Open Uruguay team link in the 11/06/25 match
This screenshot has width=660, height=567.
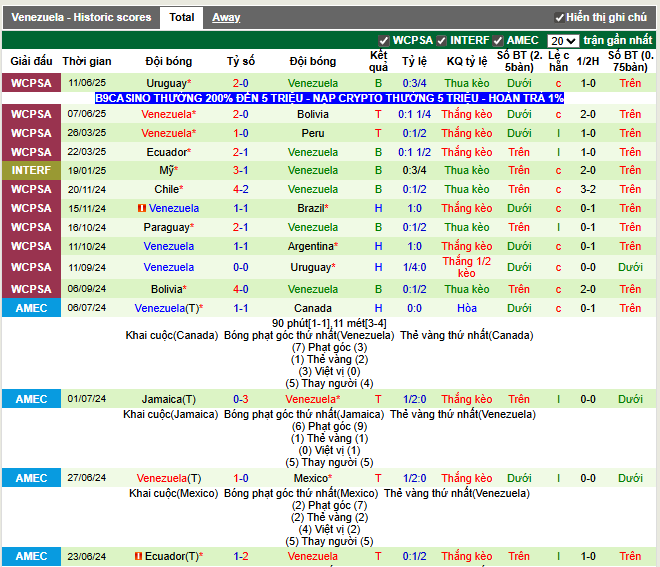(169, 83)
